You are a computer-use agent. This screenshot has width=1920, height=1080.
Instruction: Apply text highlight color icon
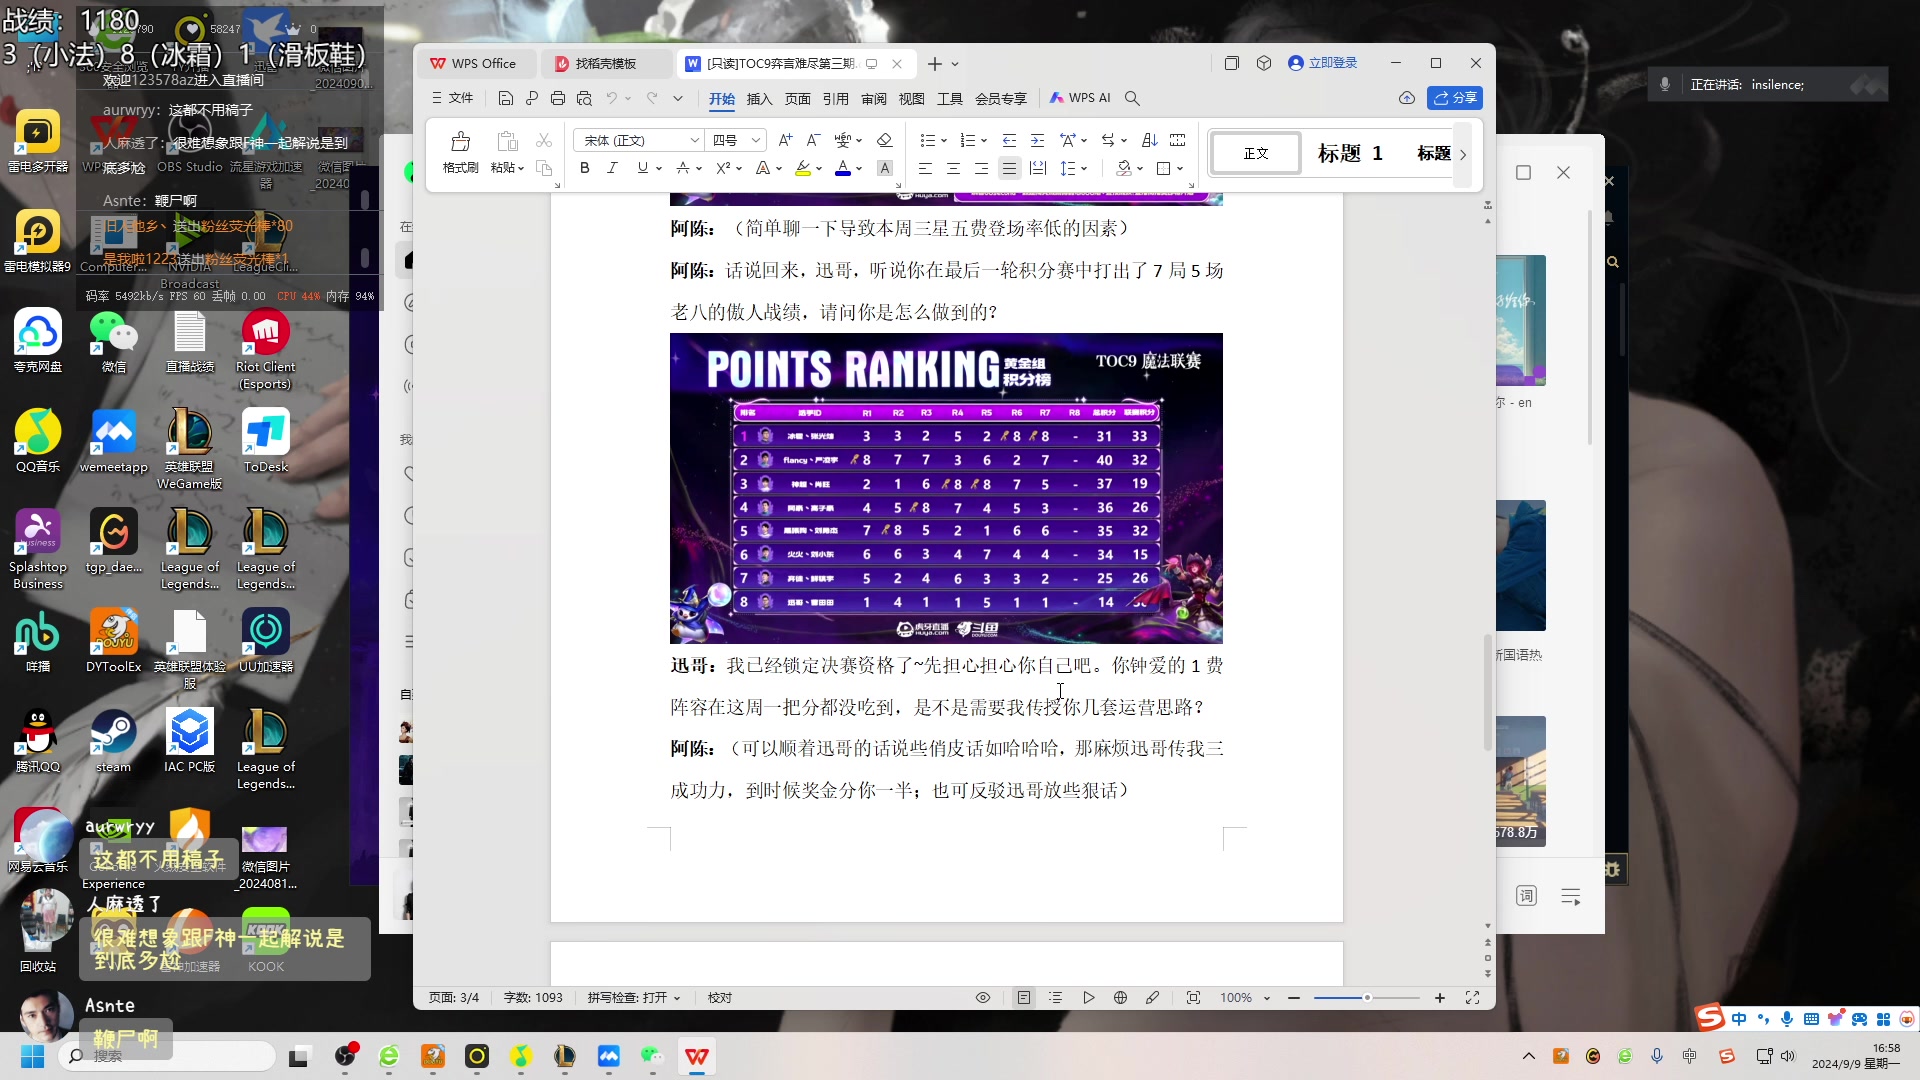[802, 168]
